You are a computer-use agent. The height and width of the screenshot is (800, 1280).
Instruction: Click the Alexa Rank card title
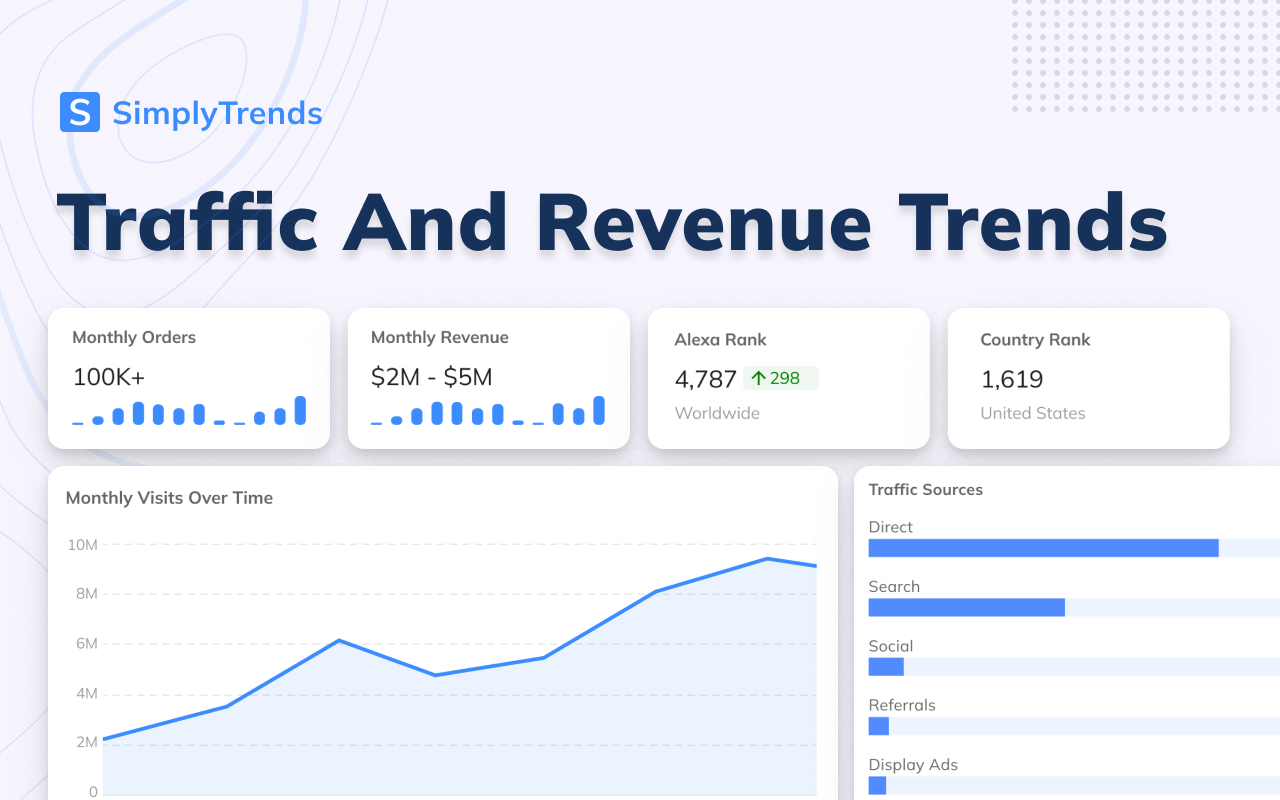[x=721, y=340]
